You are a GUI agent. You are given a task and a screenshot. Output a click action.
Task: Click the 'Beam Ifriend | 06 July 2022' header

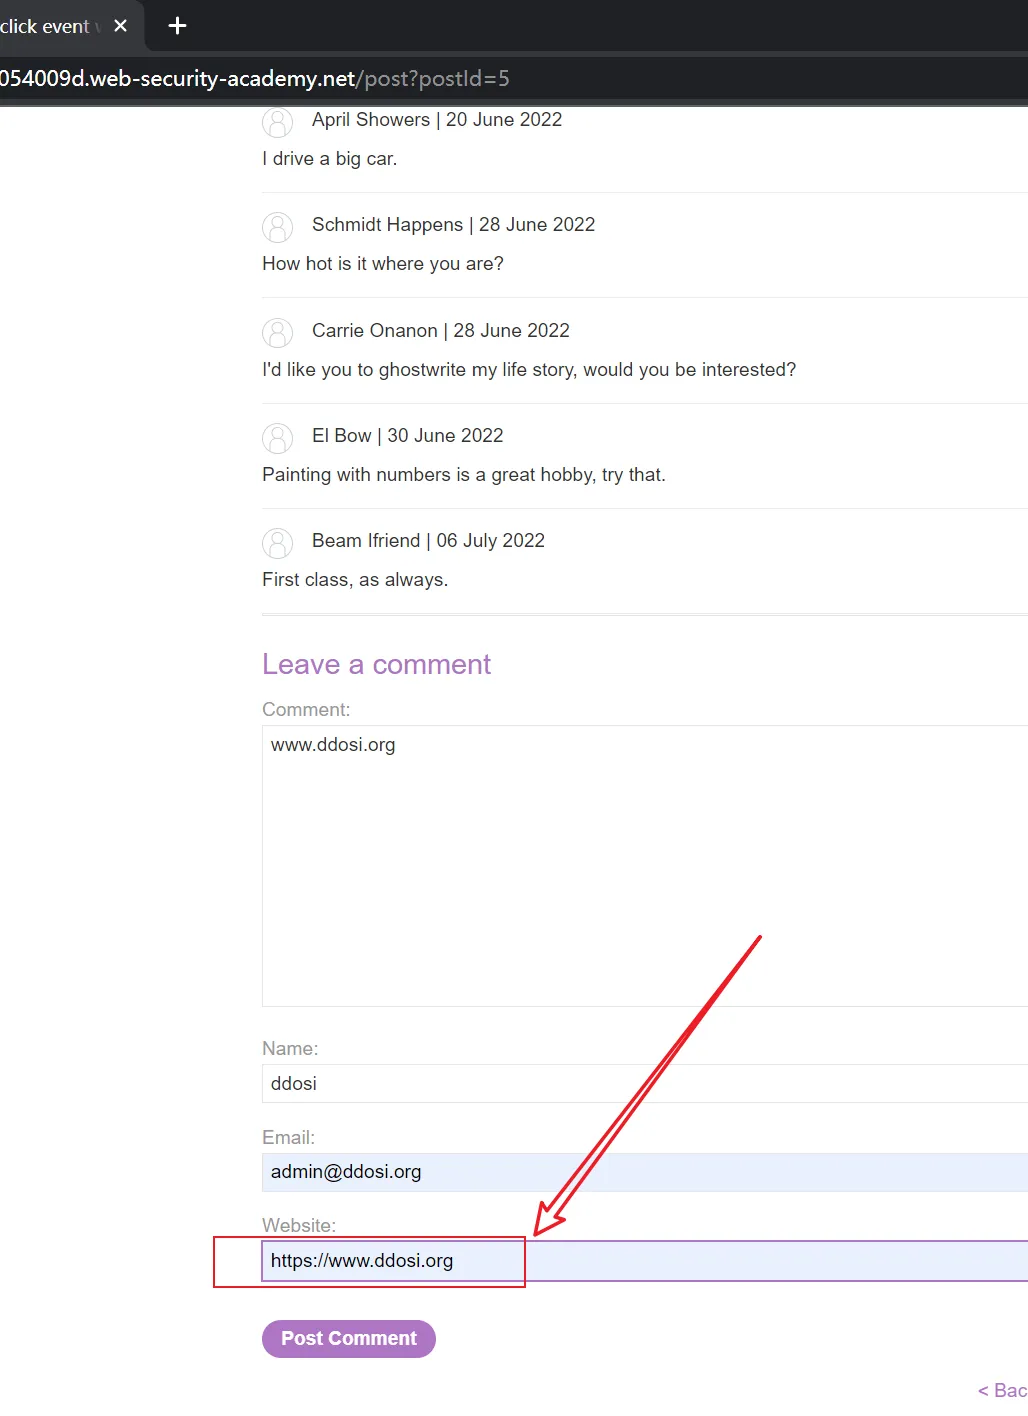[428, 541]
